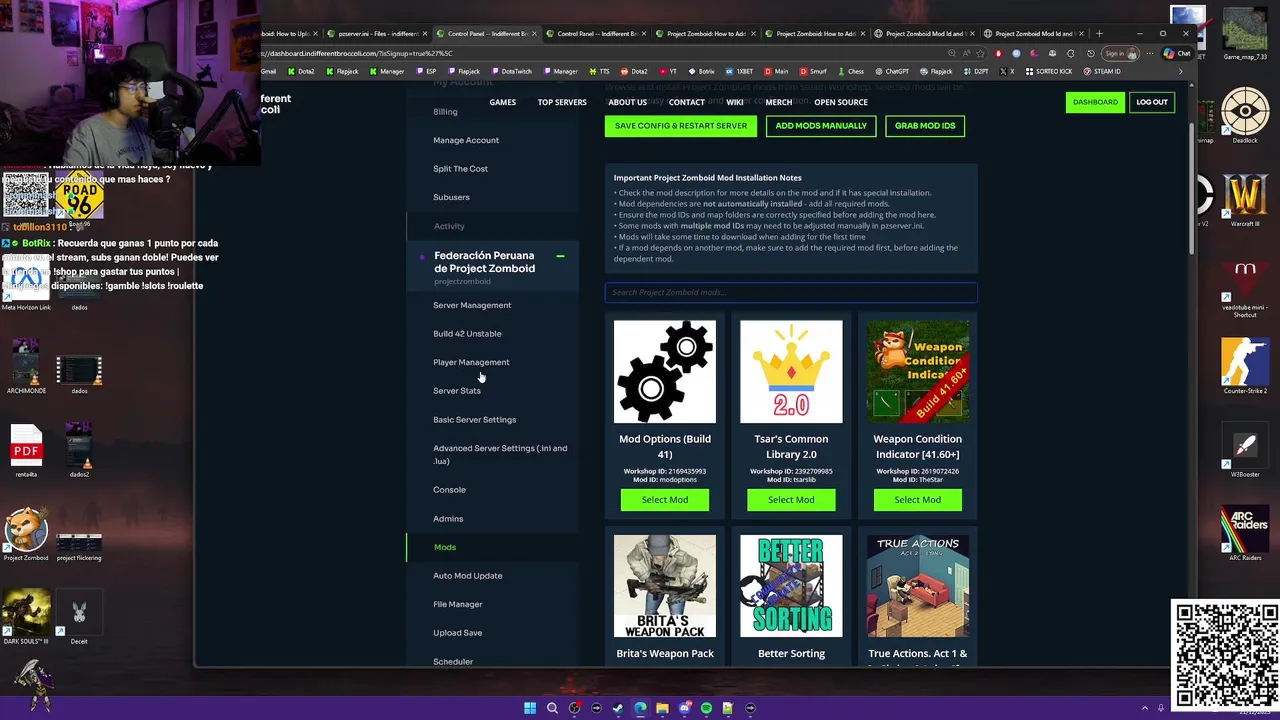Open Auto Mod Update sidebar item

click(x=468, y=576)
